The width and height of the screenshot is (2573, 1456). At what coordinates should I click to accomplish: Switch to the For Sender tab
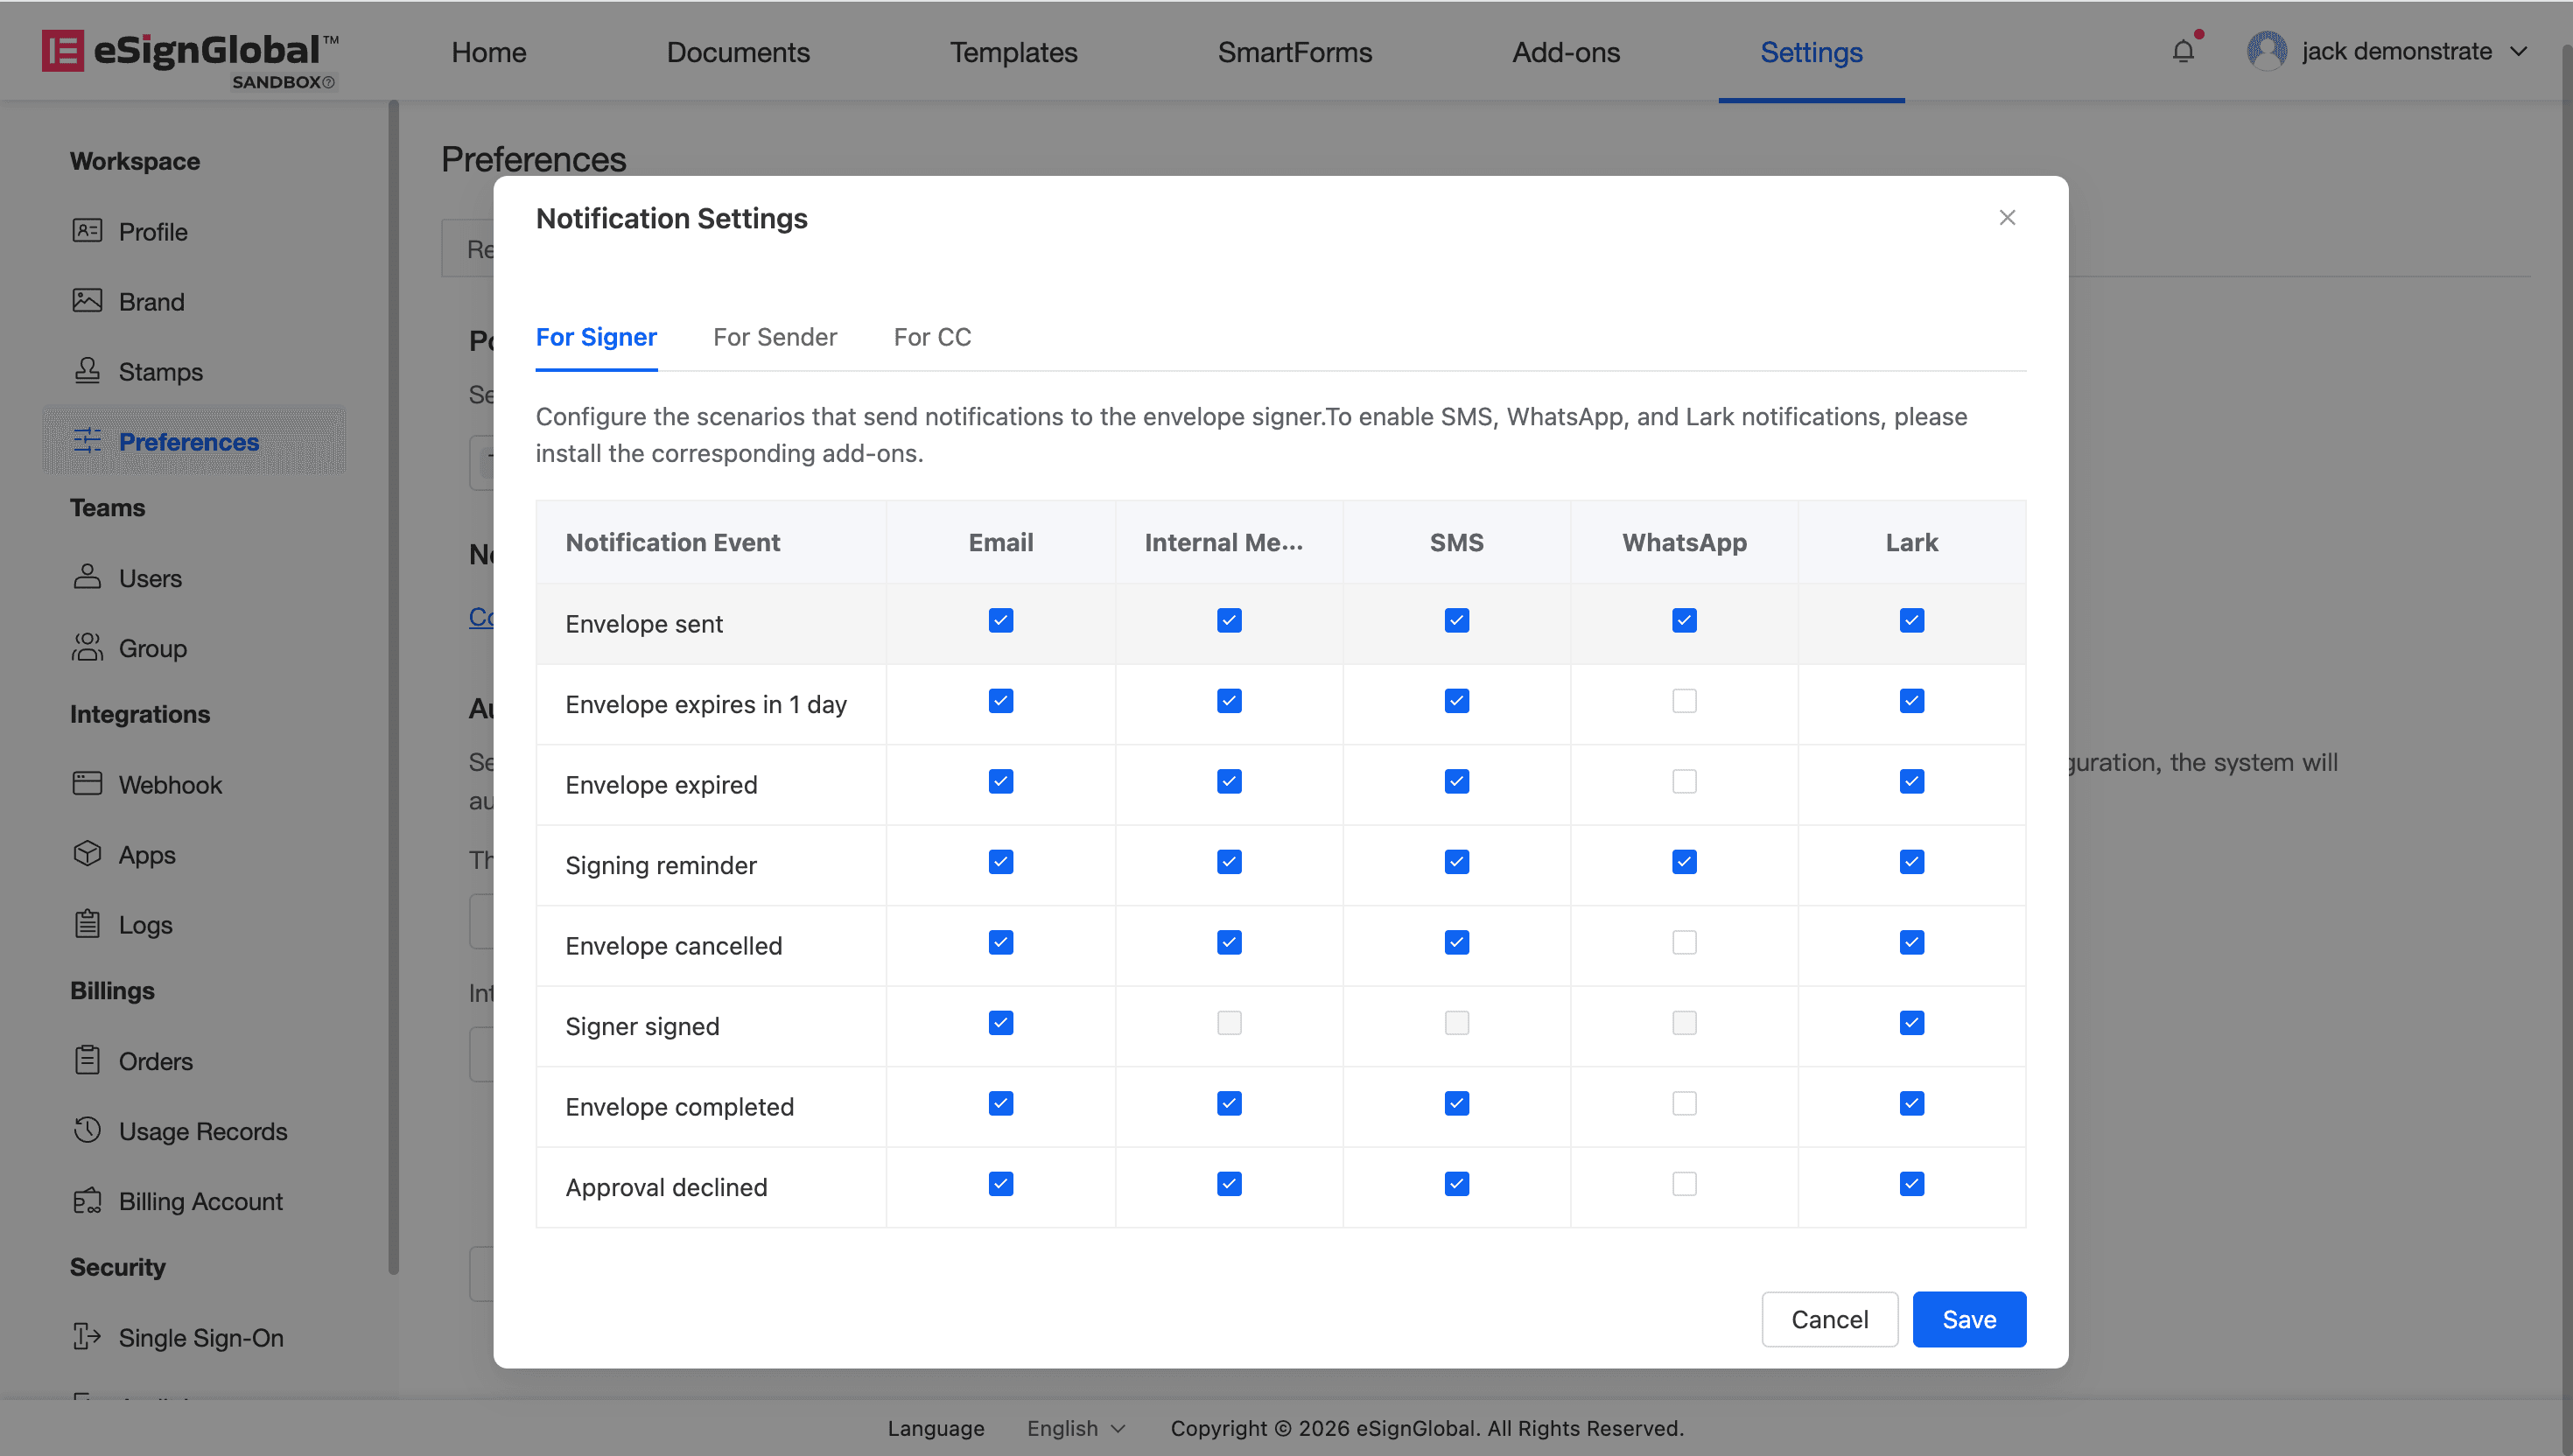pyautogui.click(x=775, y=337)
